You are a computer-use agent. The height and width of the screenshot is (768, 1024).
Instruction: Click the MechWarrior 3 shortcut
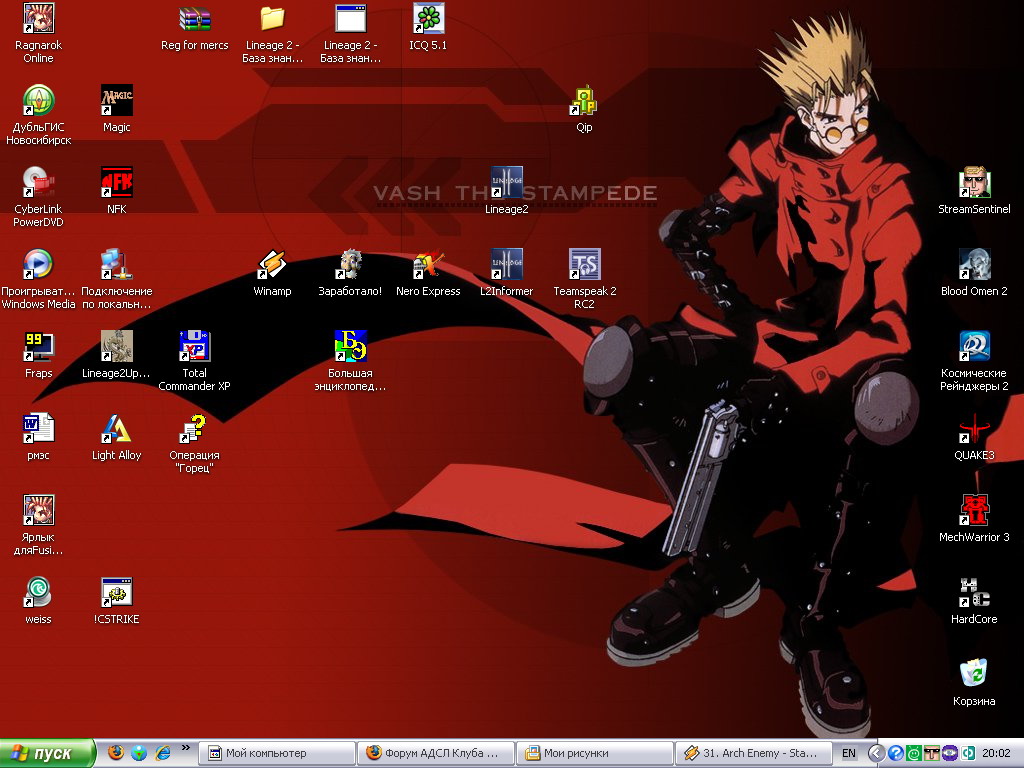(974, 511)
